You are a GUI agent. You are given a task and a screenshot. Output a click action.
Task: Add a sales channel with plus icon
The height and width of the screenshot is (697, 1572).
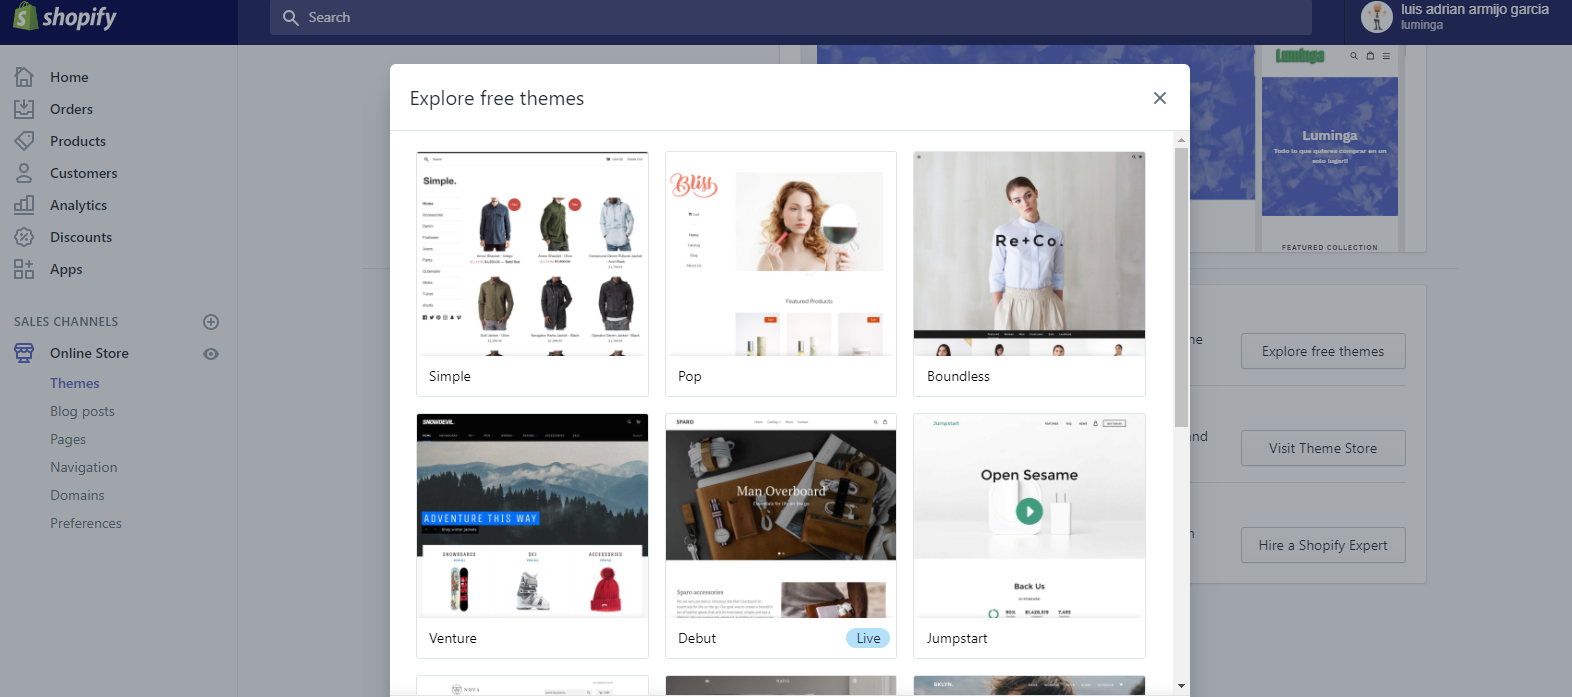(x=211, y=322)
